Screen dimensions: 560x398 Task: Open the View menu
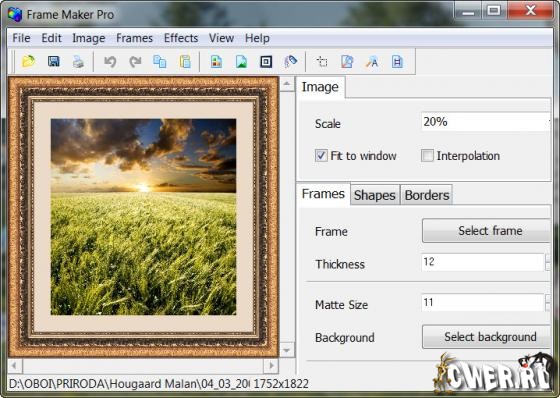pyautogui.click(x=221, y=38)
